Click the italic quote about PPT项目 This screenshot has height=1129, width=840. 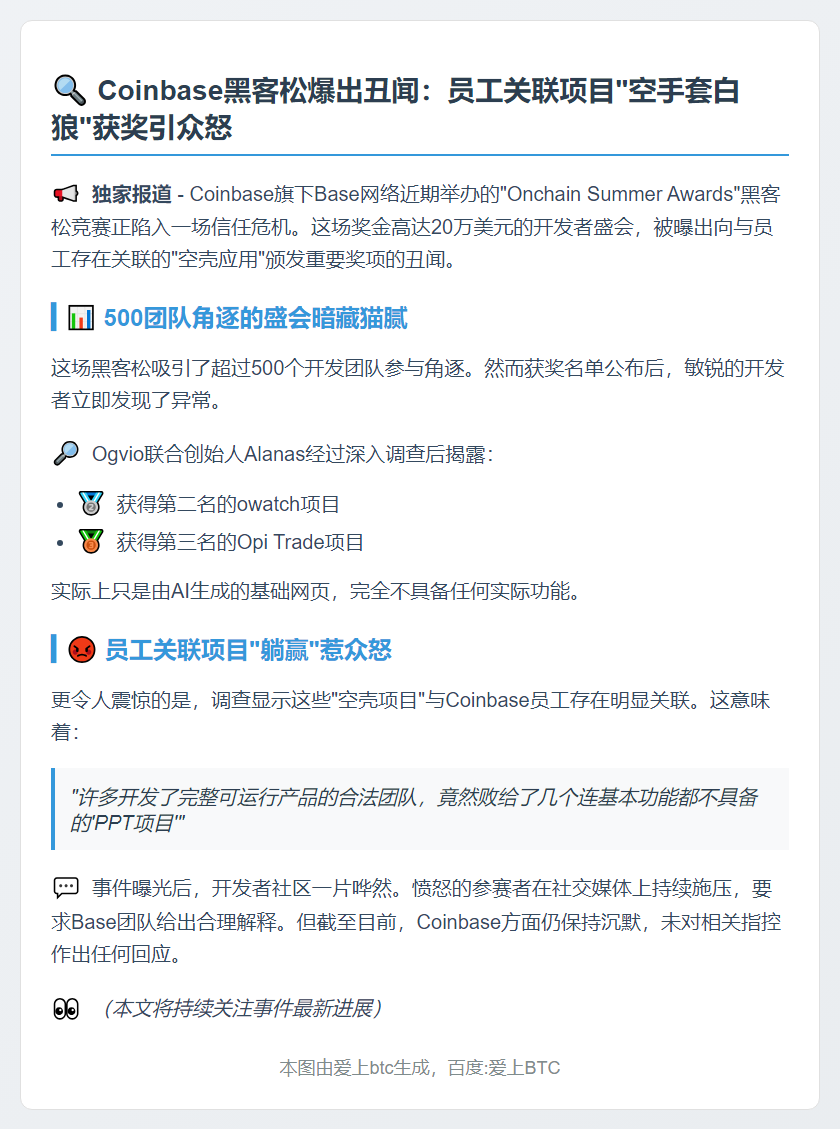414,809
